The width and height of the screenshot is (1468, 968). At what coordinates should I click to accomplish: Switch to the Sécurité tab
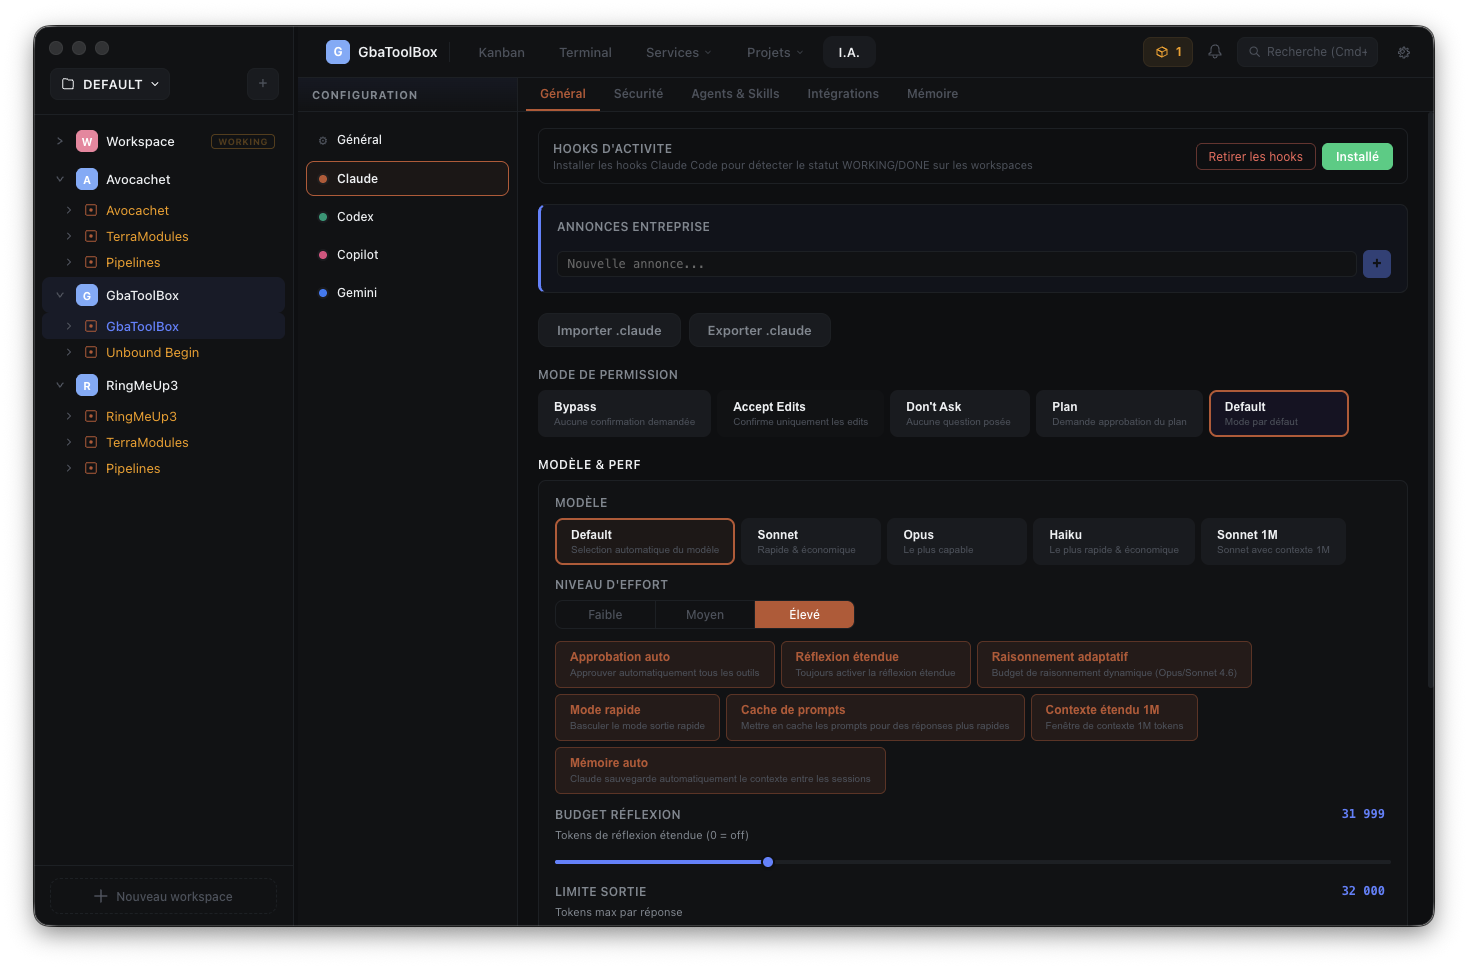[x=638, y=94]
